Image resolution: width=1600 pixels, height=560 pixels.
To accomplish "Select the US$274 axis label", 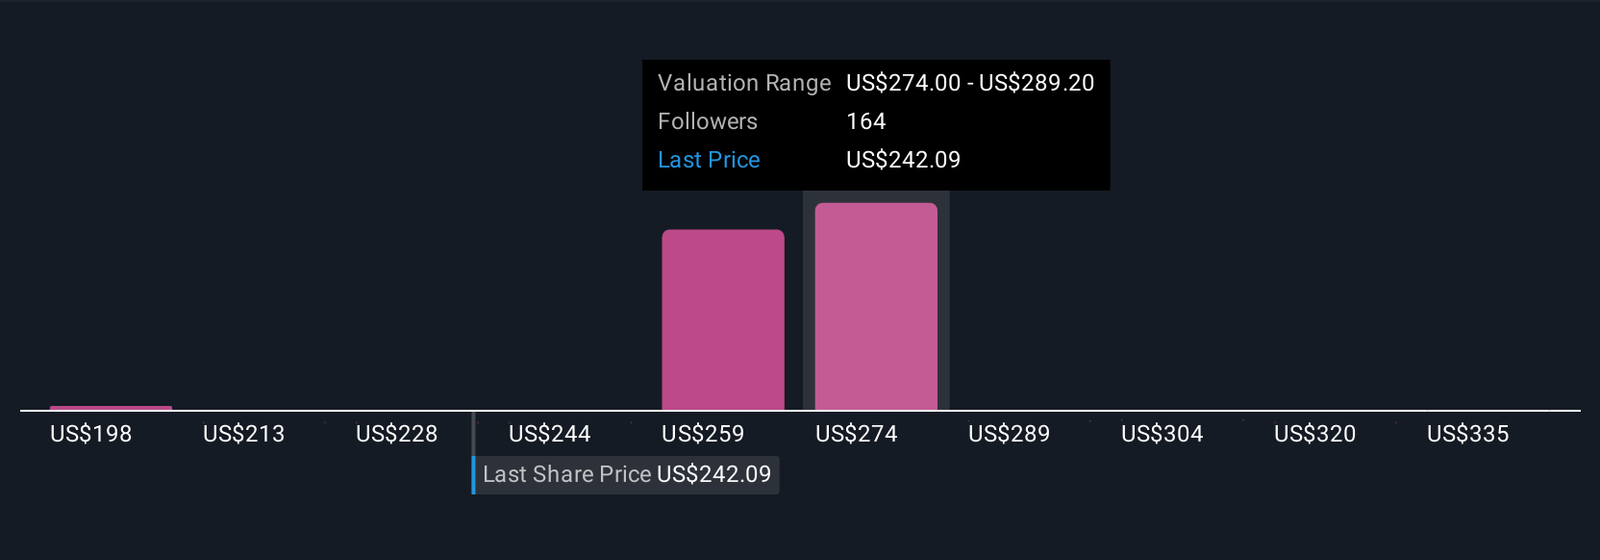I will pos(856,434).
